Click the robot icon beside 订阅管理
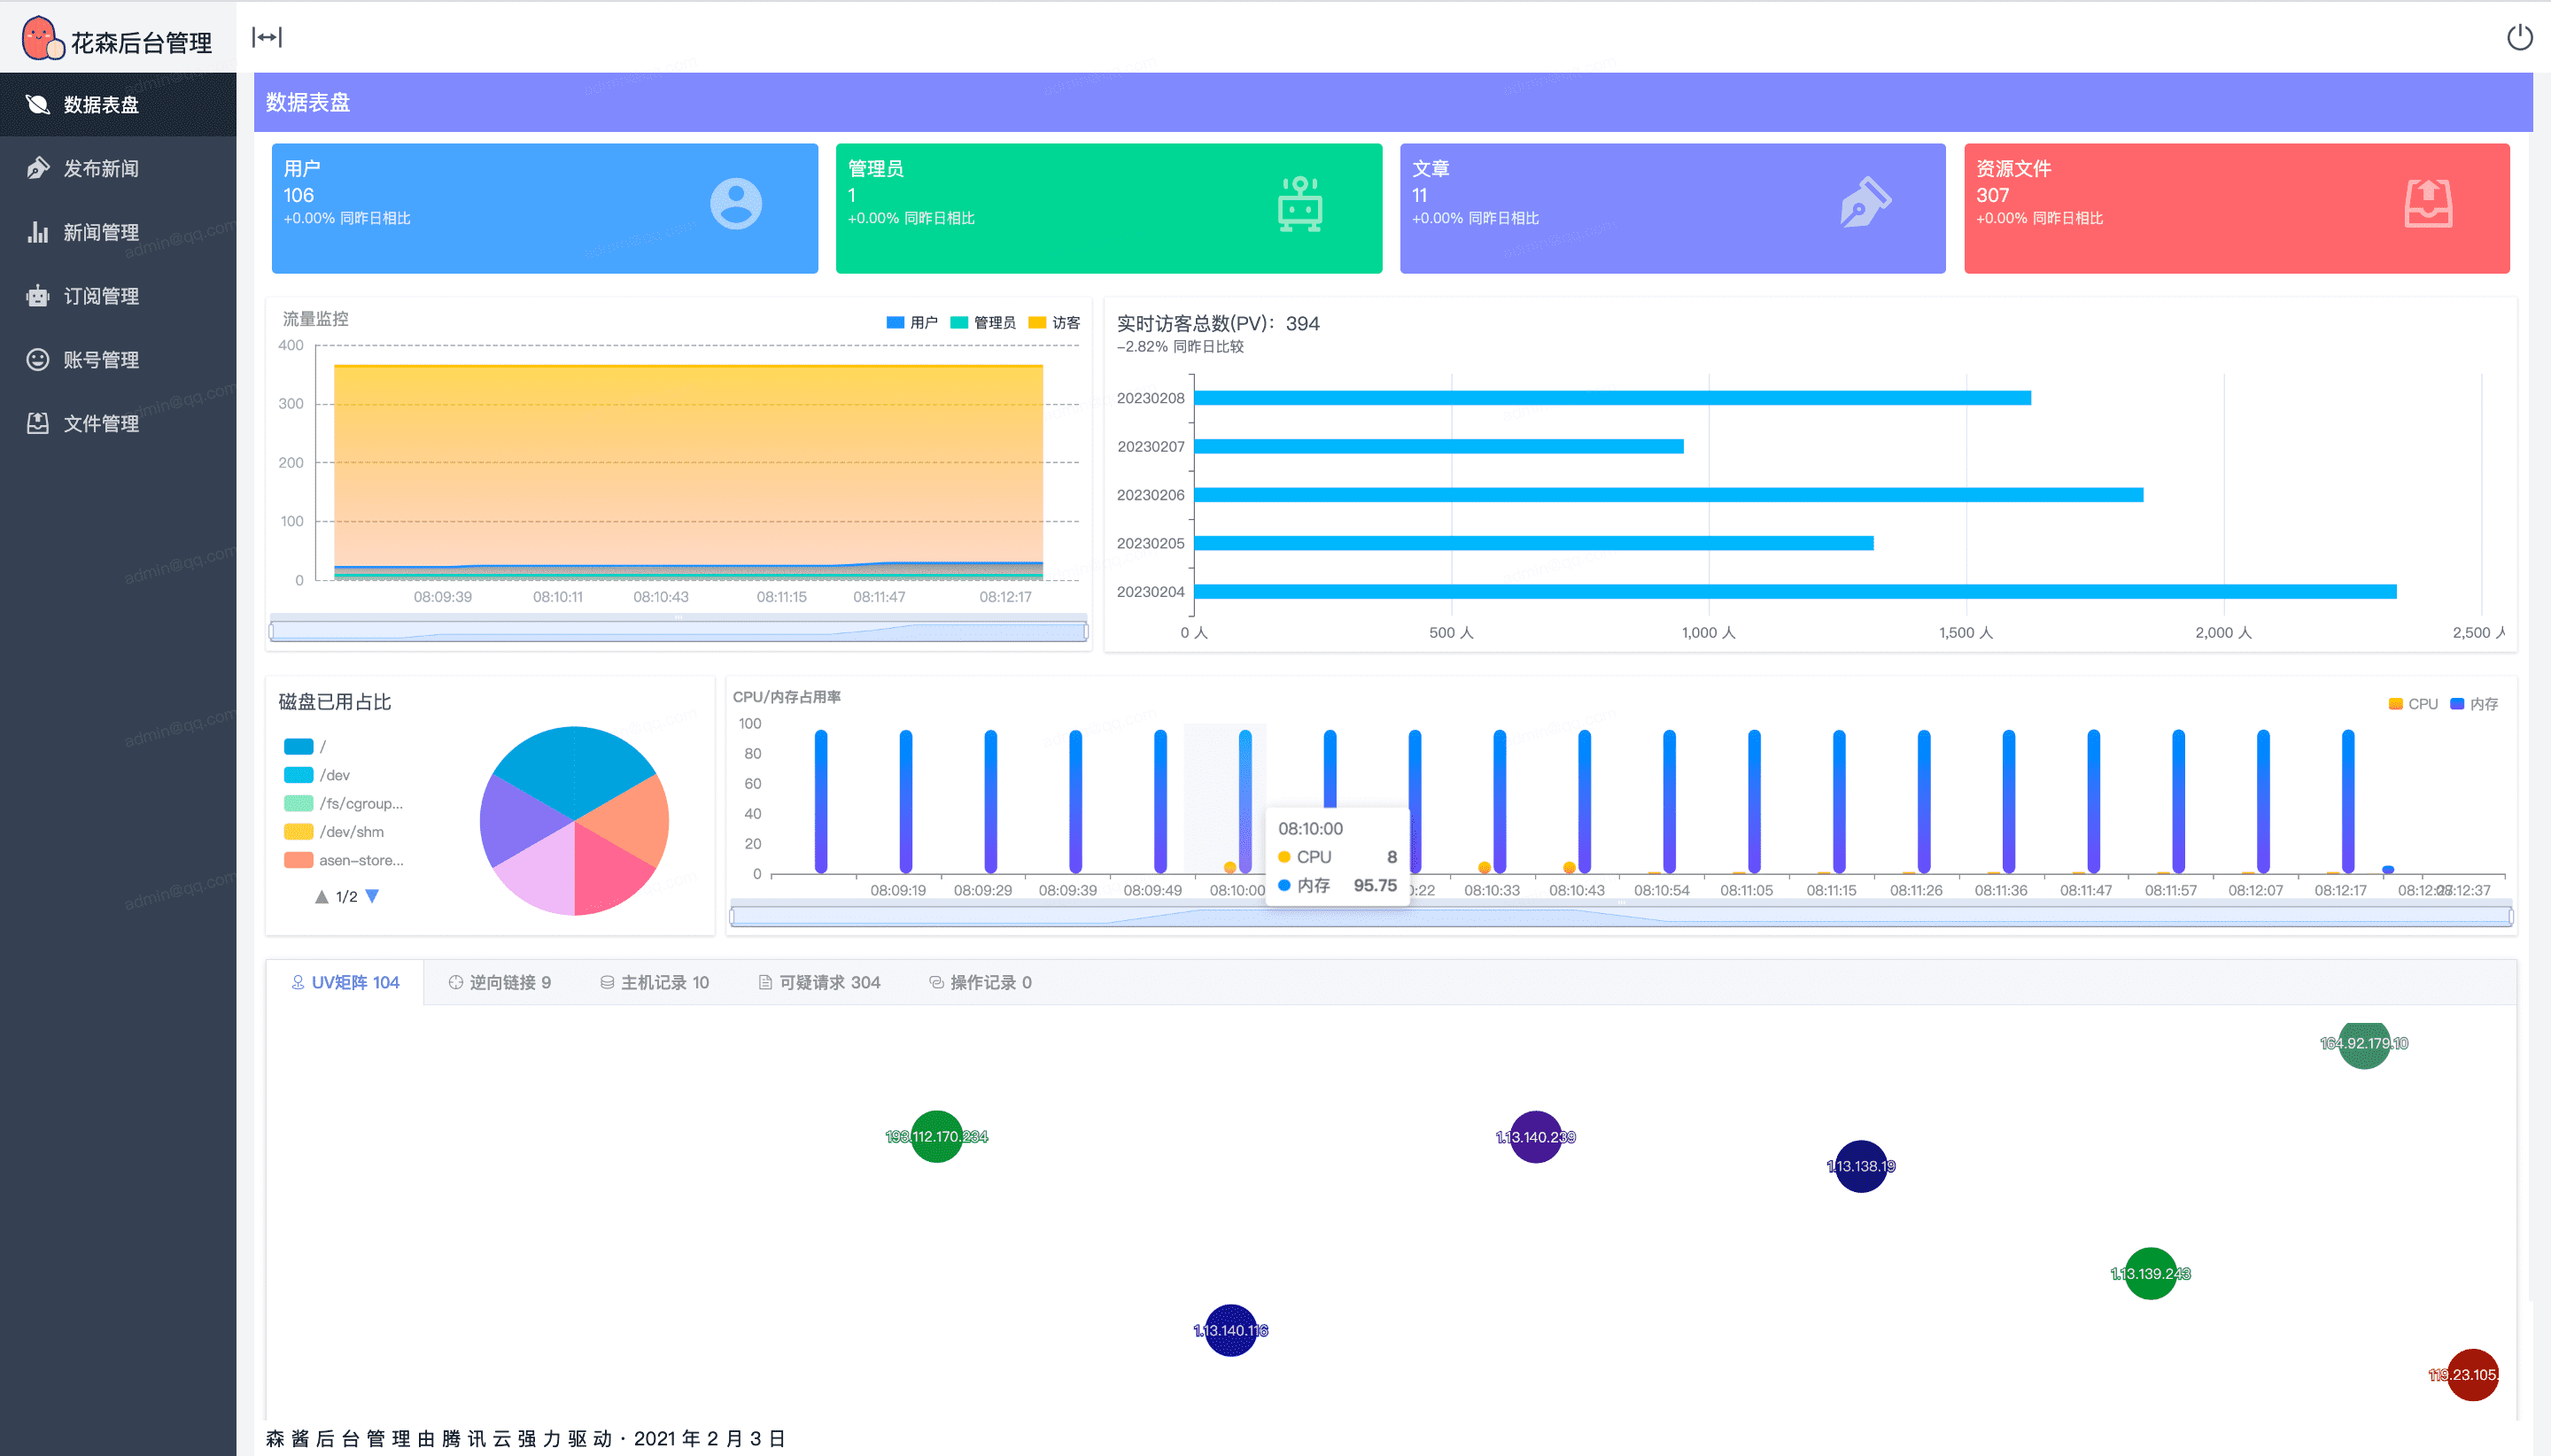The width and height of the screenshot is (2551, 1456). (38, 296)
